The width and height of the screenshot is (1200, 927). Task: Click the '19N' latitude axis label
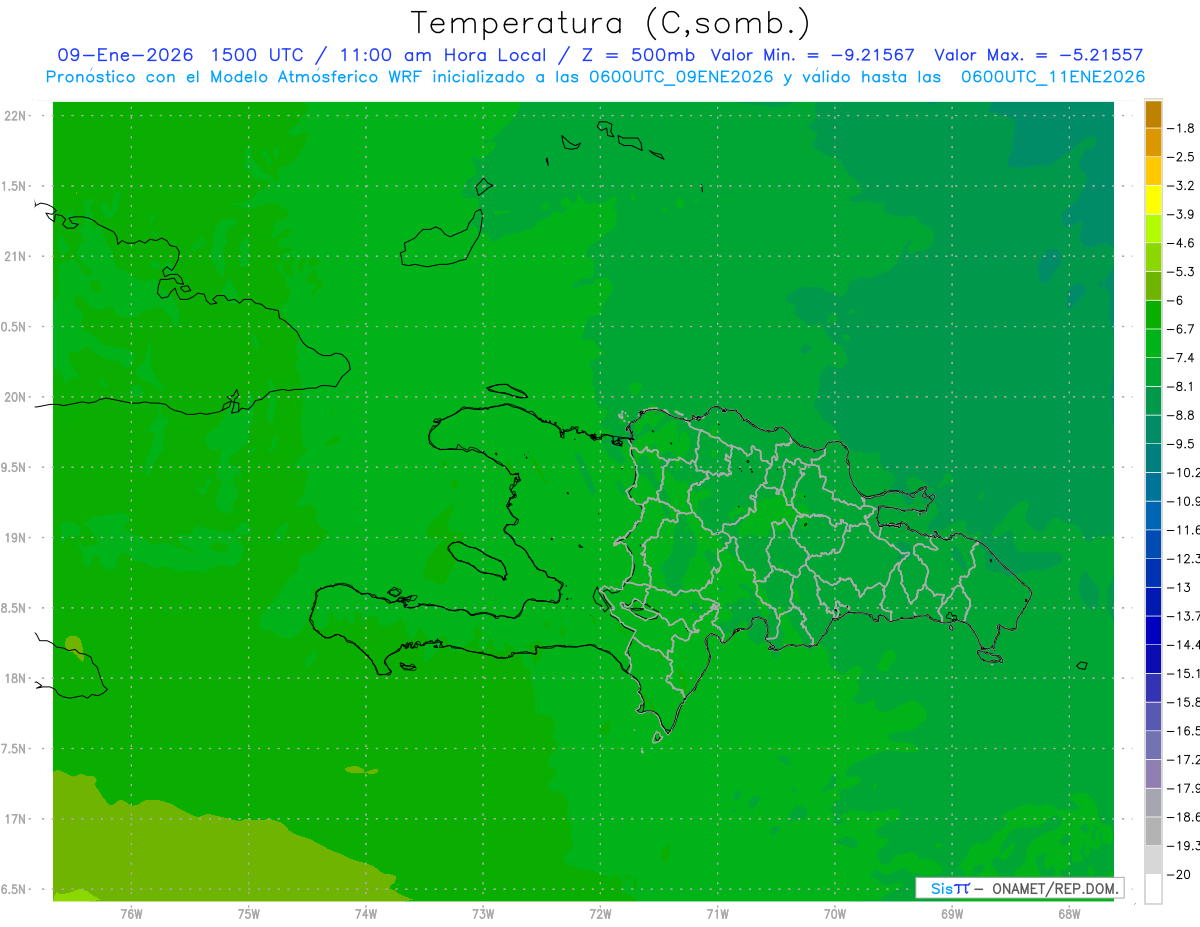(x=15, y=538)
